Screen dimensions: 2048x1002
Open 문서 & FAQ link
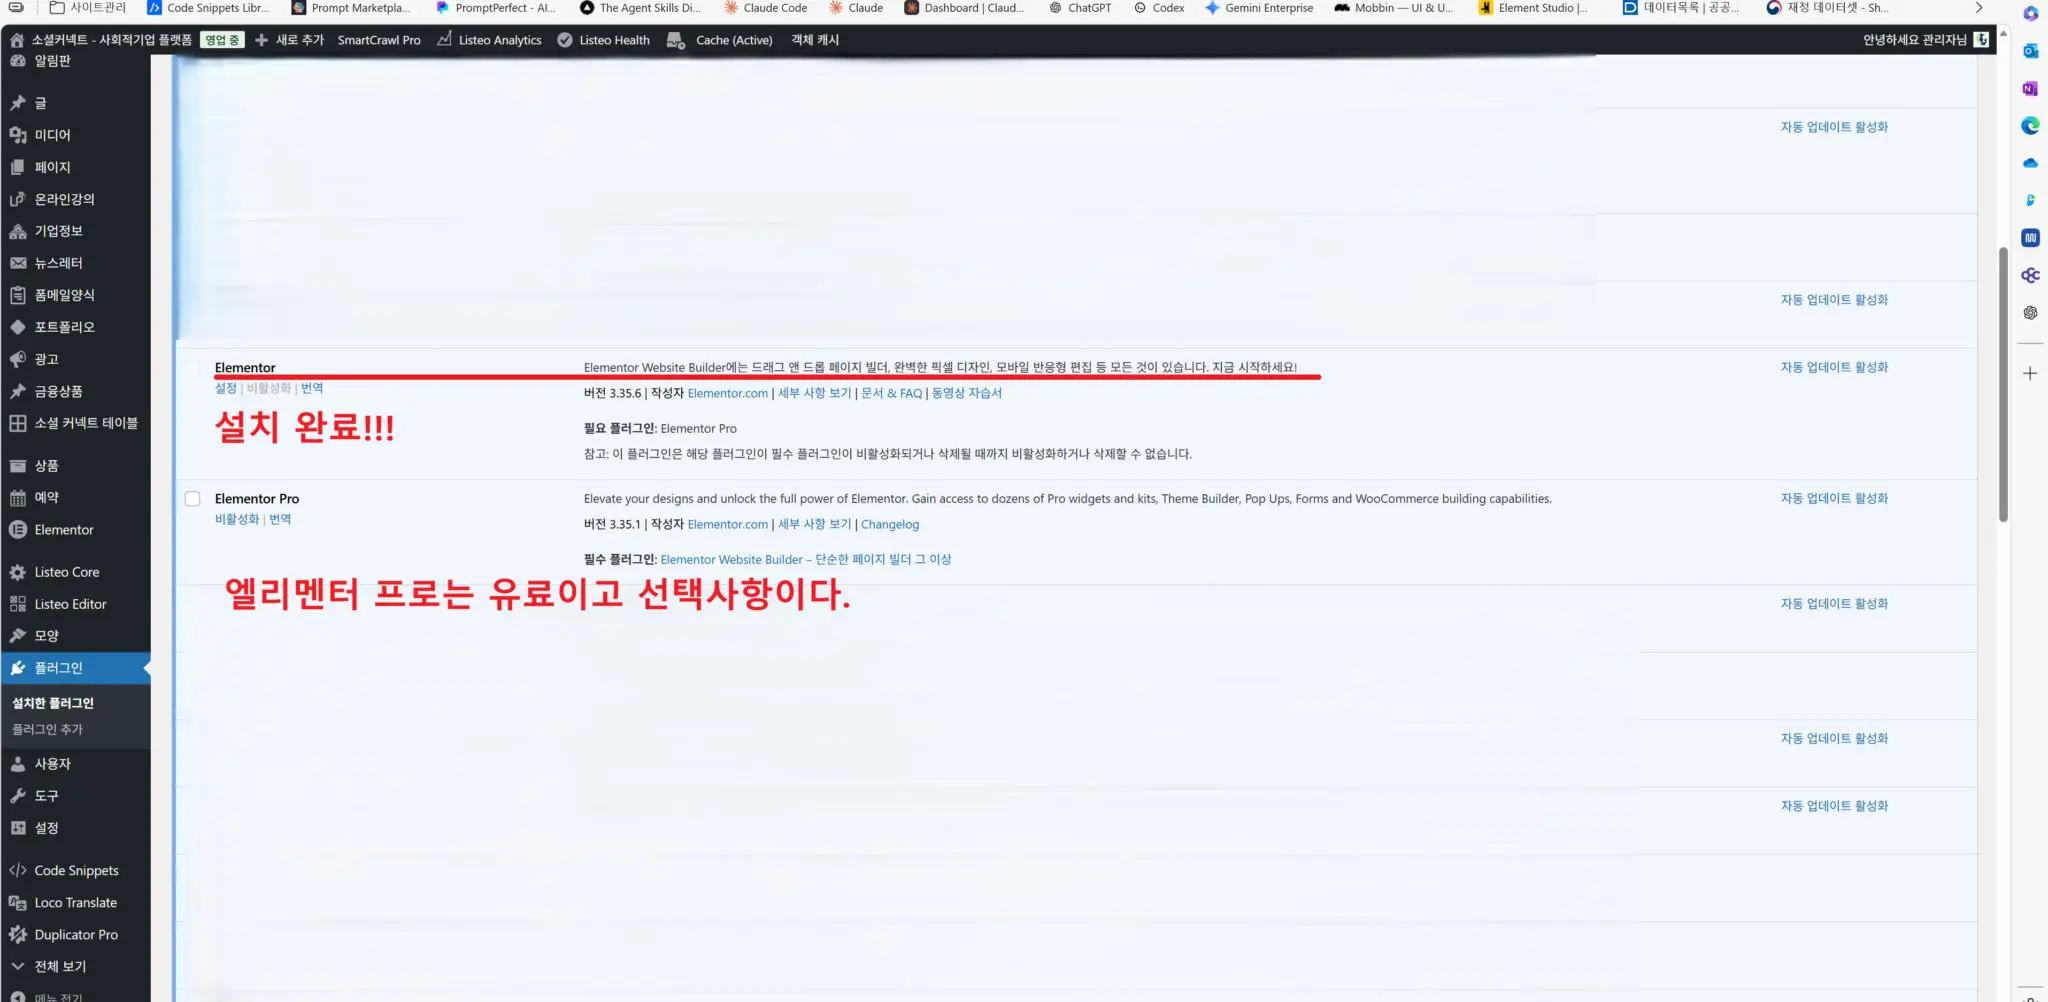(892, 394)
